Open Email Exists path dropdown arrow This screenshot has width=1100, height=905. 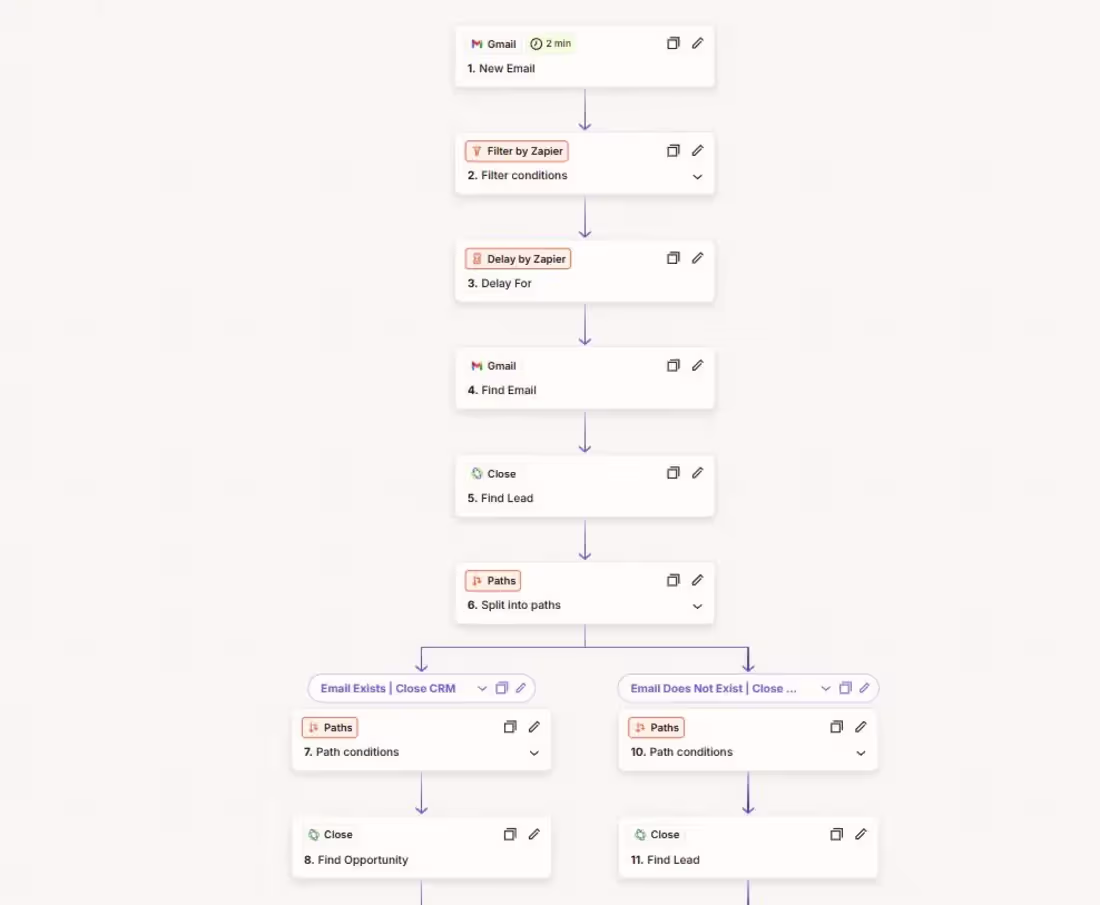(482, 688)
